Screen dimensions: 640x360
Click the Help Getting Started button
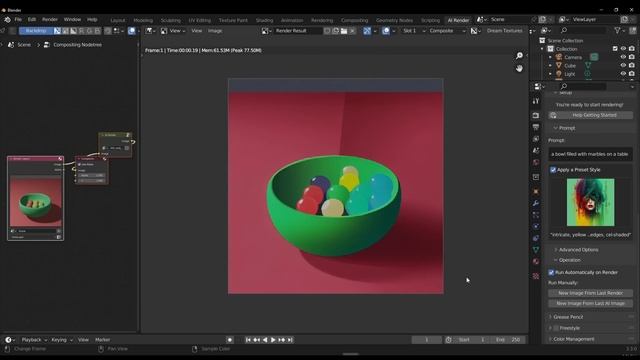pos(590,116)
